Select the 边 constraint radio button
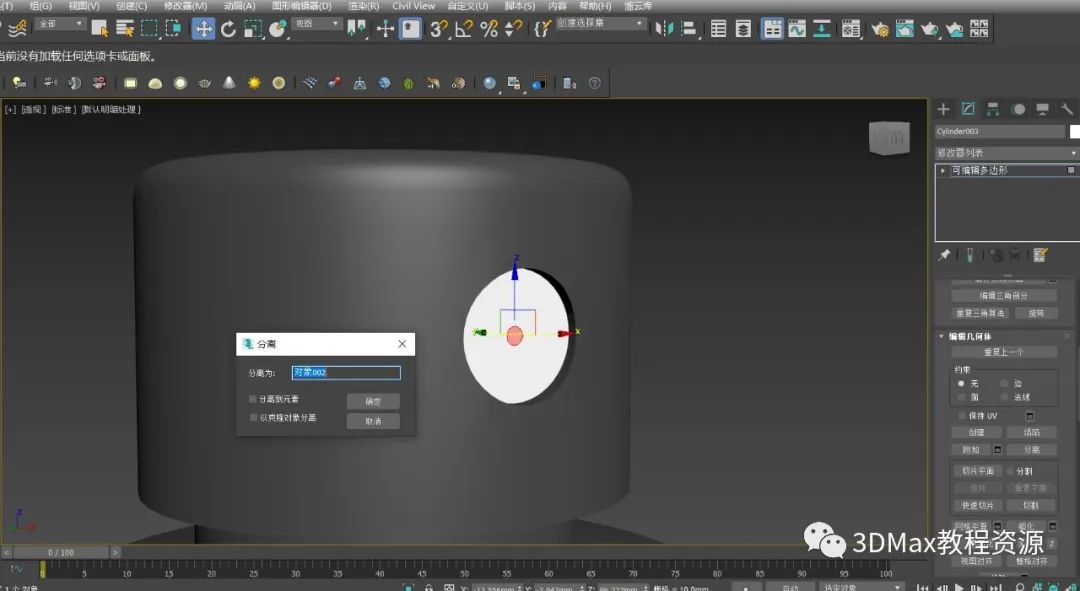1080x591 pixels. point(1005,383)
